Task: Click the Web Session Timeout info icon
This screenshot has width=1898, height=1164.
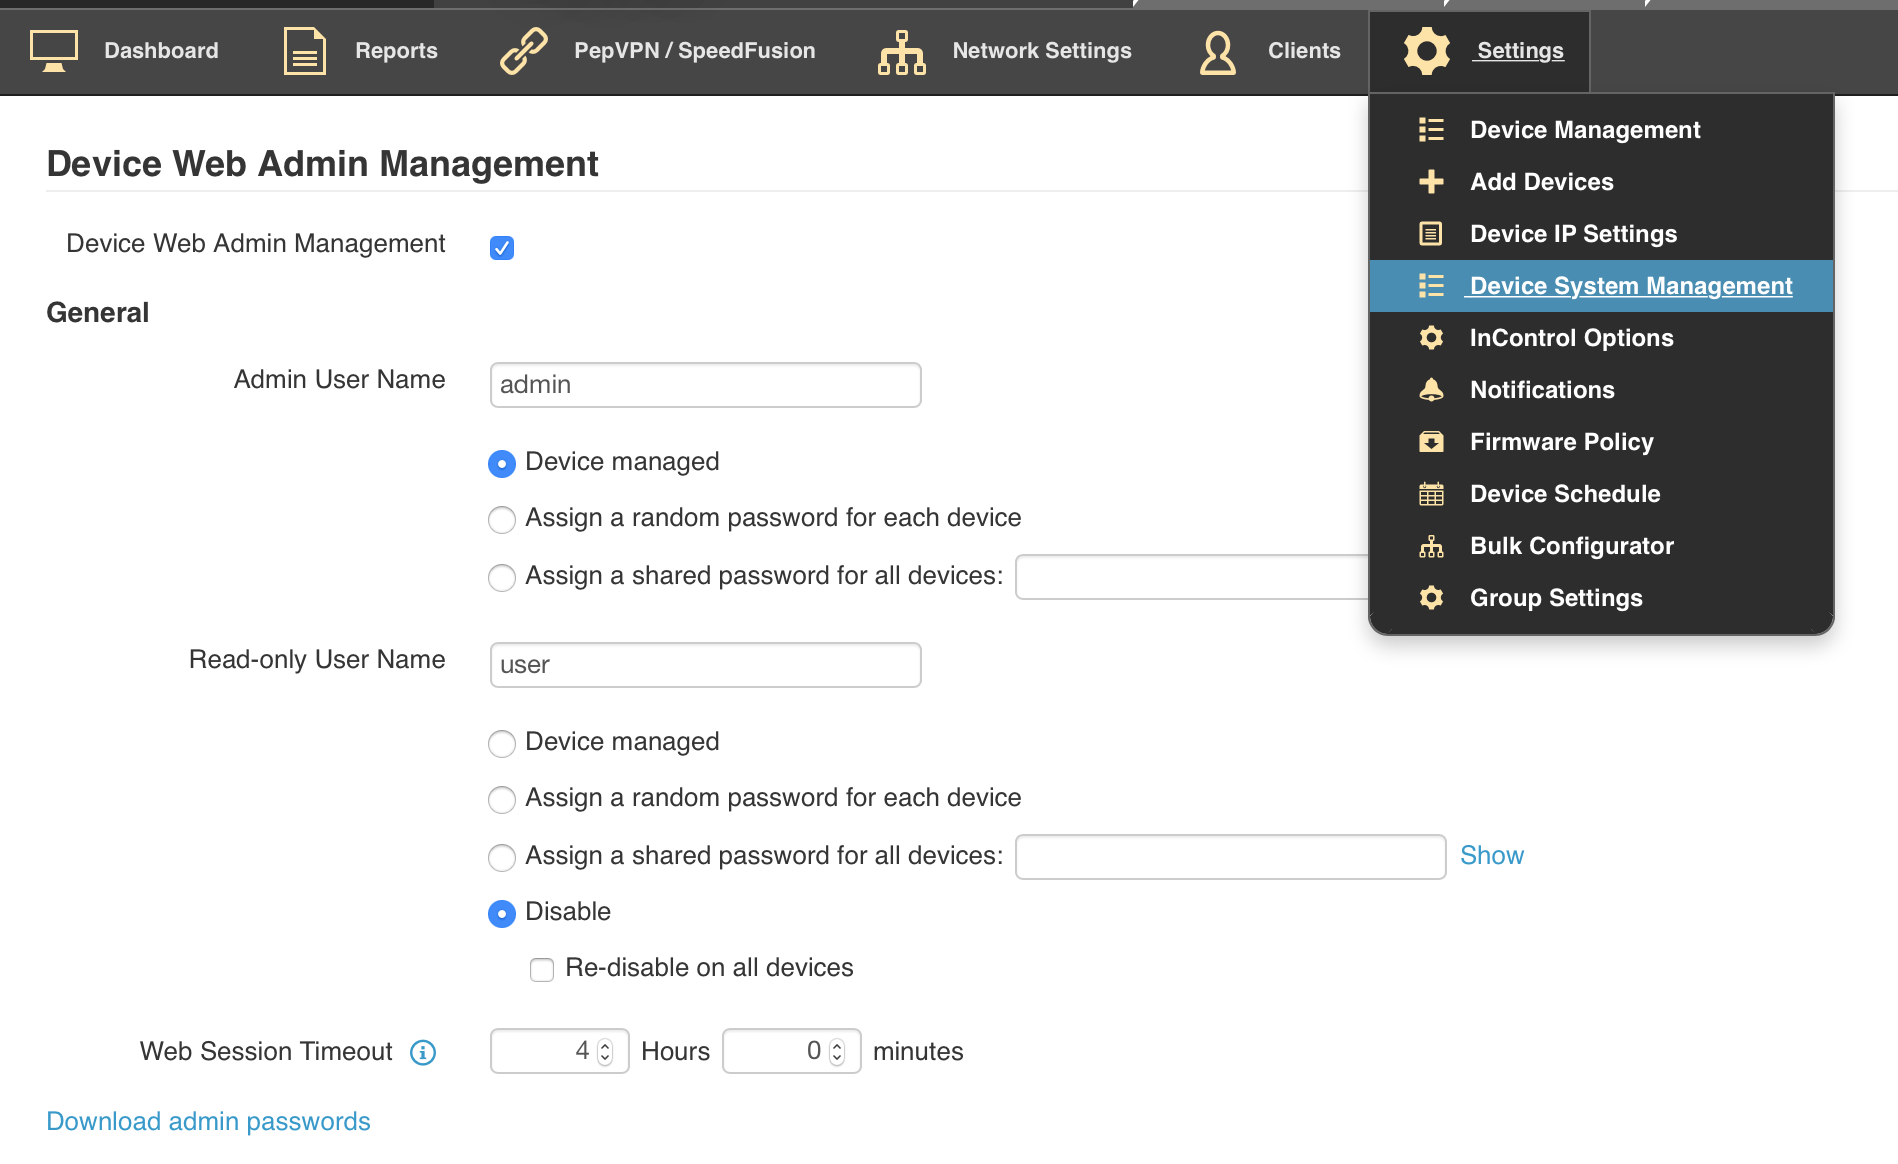Action: point(424,1051)
